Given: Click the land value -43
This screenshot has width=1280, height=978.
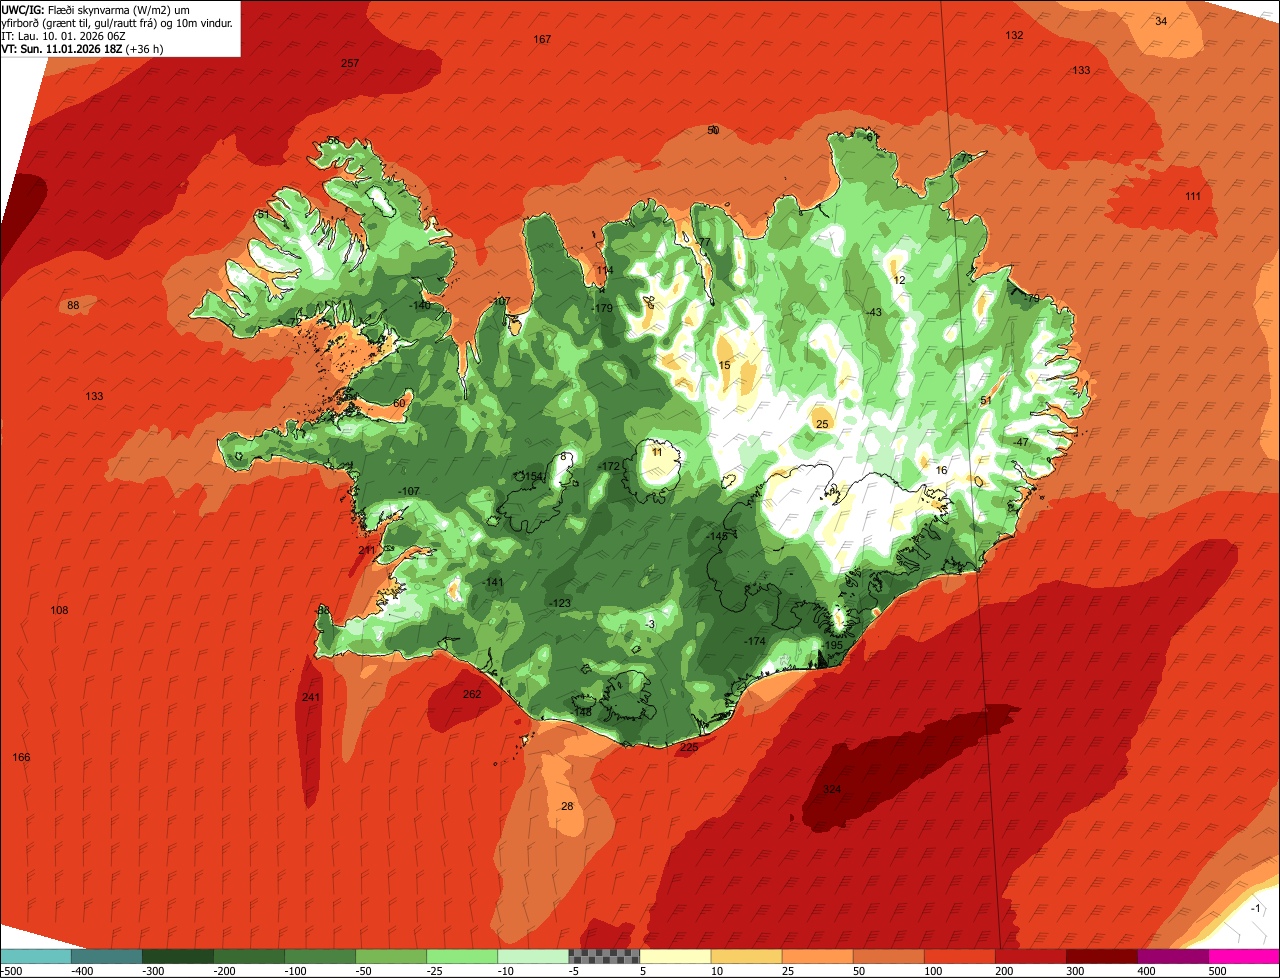Looking at the screenshot, I should click(873, 313).
